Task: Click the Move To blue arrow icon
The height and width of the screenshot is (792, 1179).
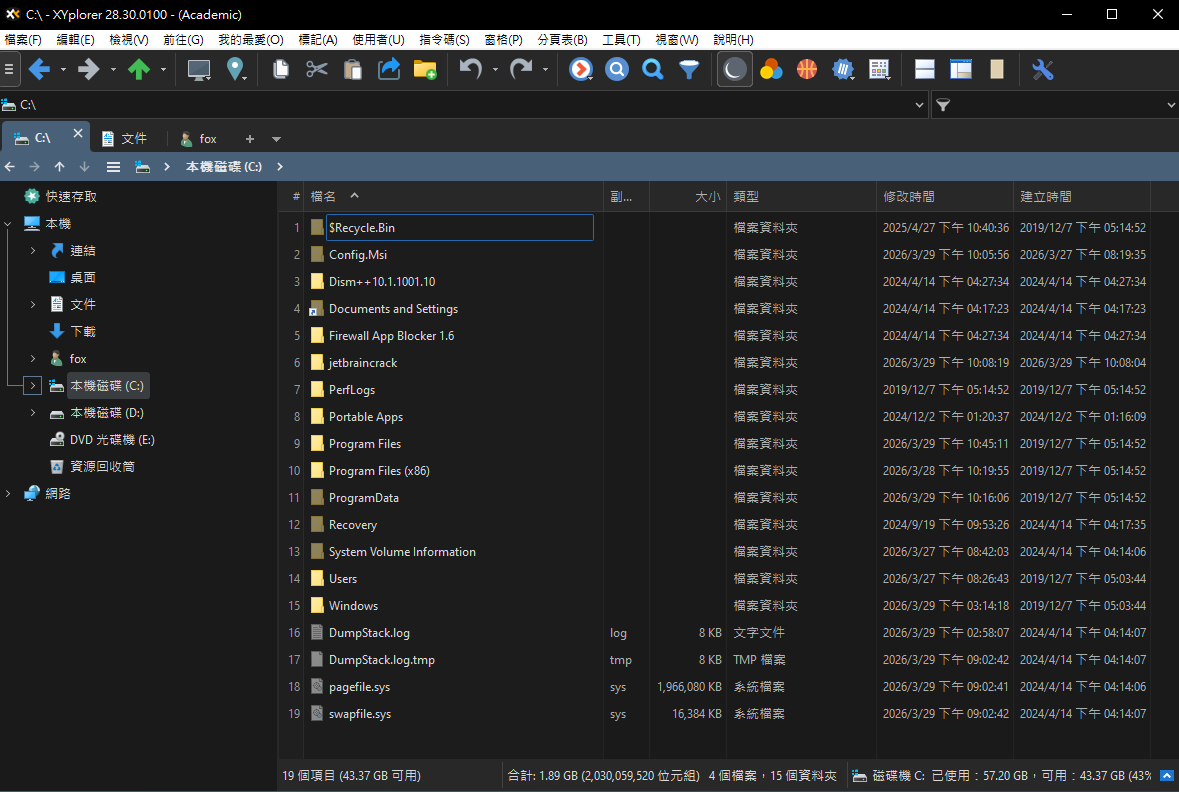Action: tap(389, 70)
